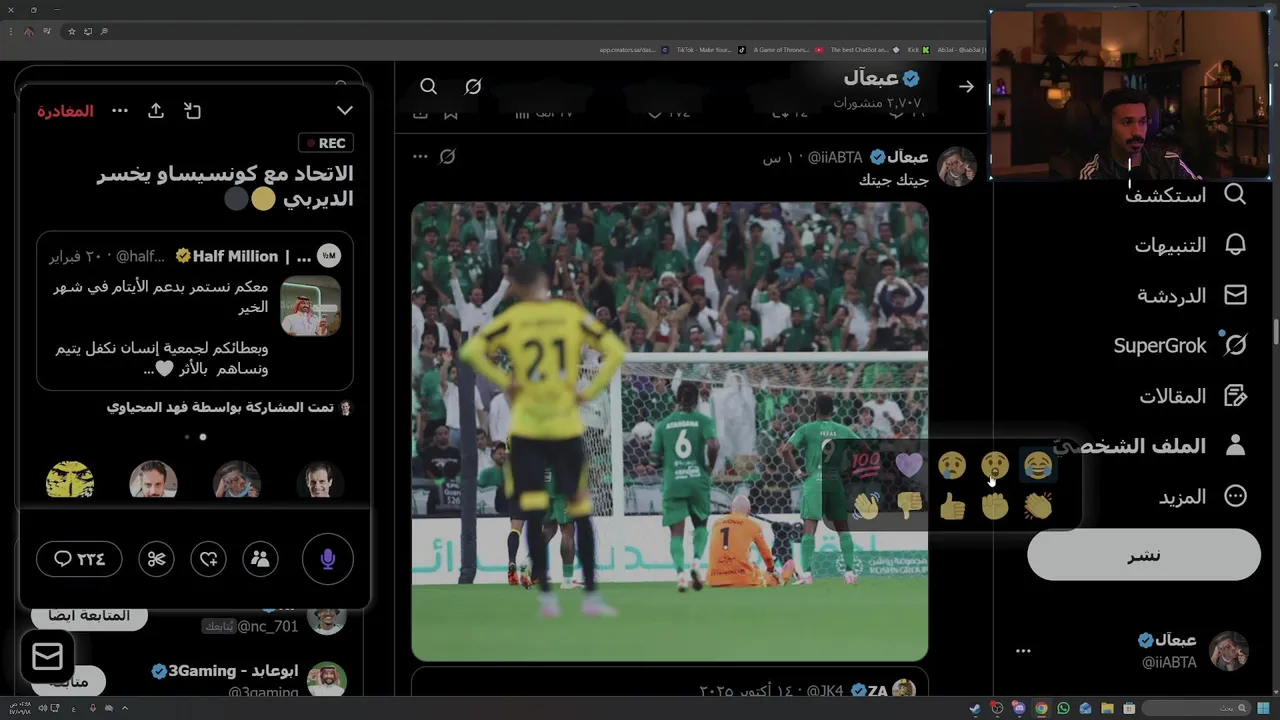Bookmark the page with star icon
The height and width of the screenshot is (720, 1280).
point(71,32)
